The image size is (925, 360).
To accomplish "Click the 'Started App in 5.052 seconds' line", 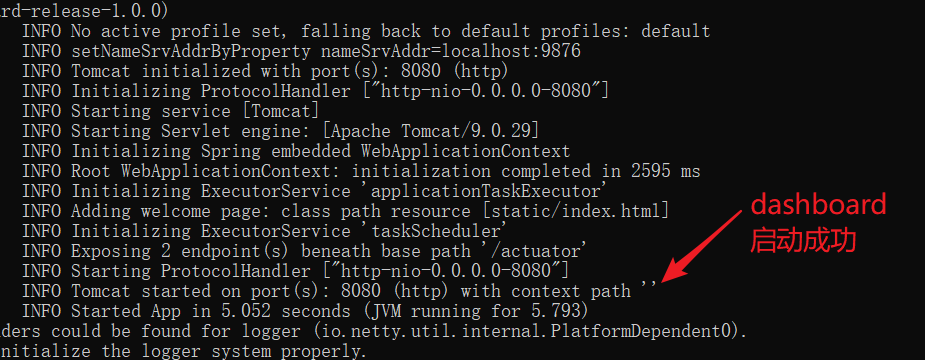I will [x=305, y=310].
